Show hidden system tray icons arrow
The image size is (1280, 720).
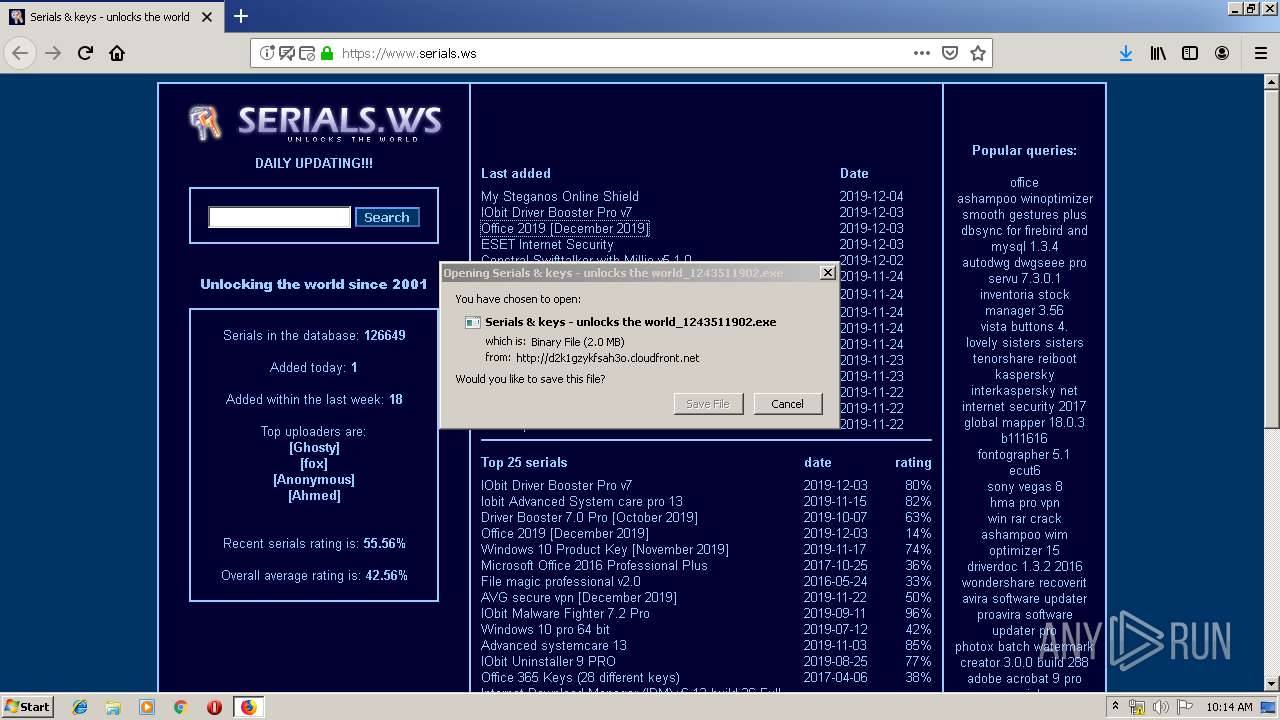click(1116, 707)
